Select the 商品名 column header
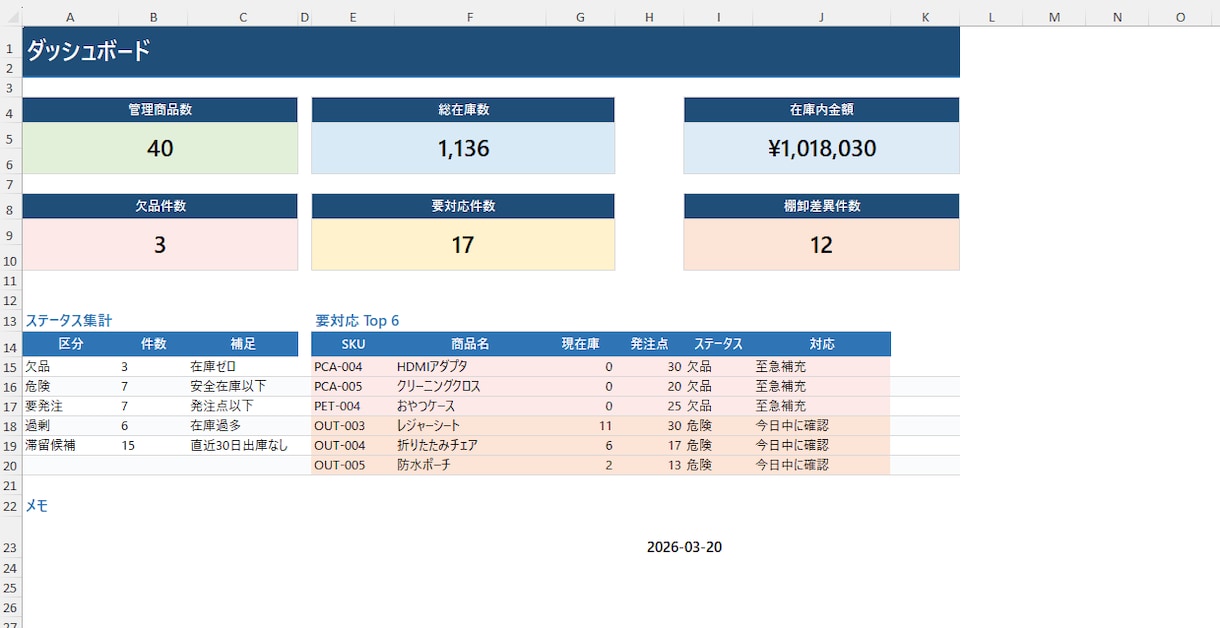This screenshot has width=1220, height=628. click(470, 344)
